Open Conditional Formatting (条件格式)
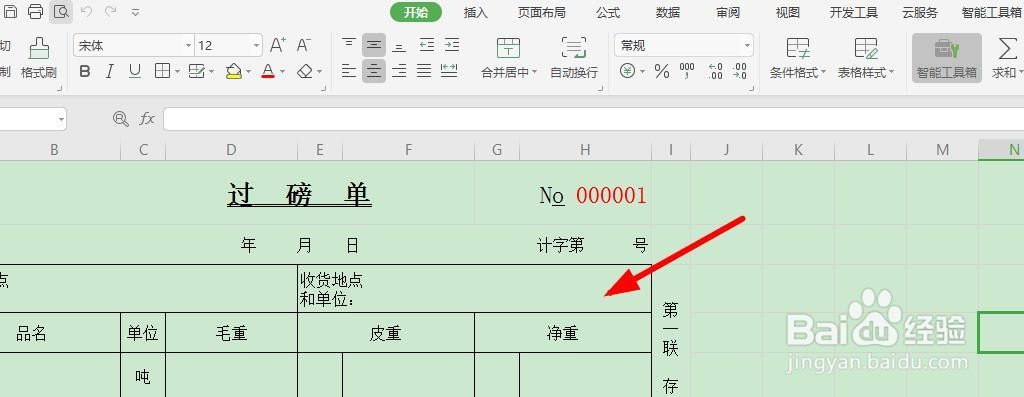The image size is (1024, 397). click(798, 58)
